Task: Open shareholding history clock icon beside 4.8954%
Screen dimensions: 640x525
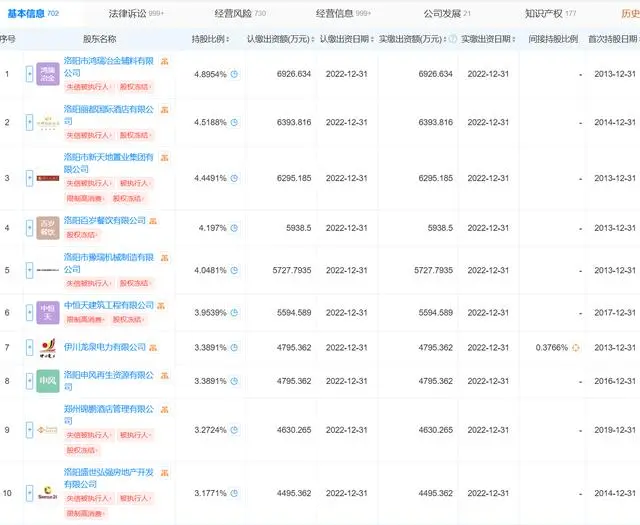Action: (x=234, y=74)
